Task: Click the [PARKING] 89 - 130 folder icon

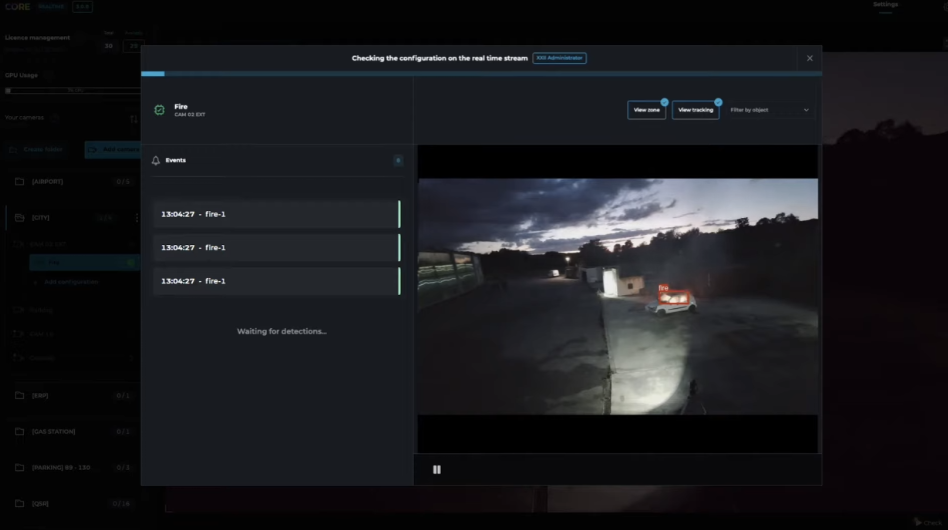Action: tap(19, 468)
